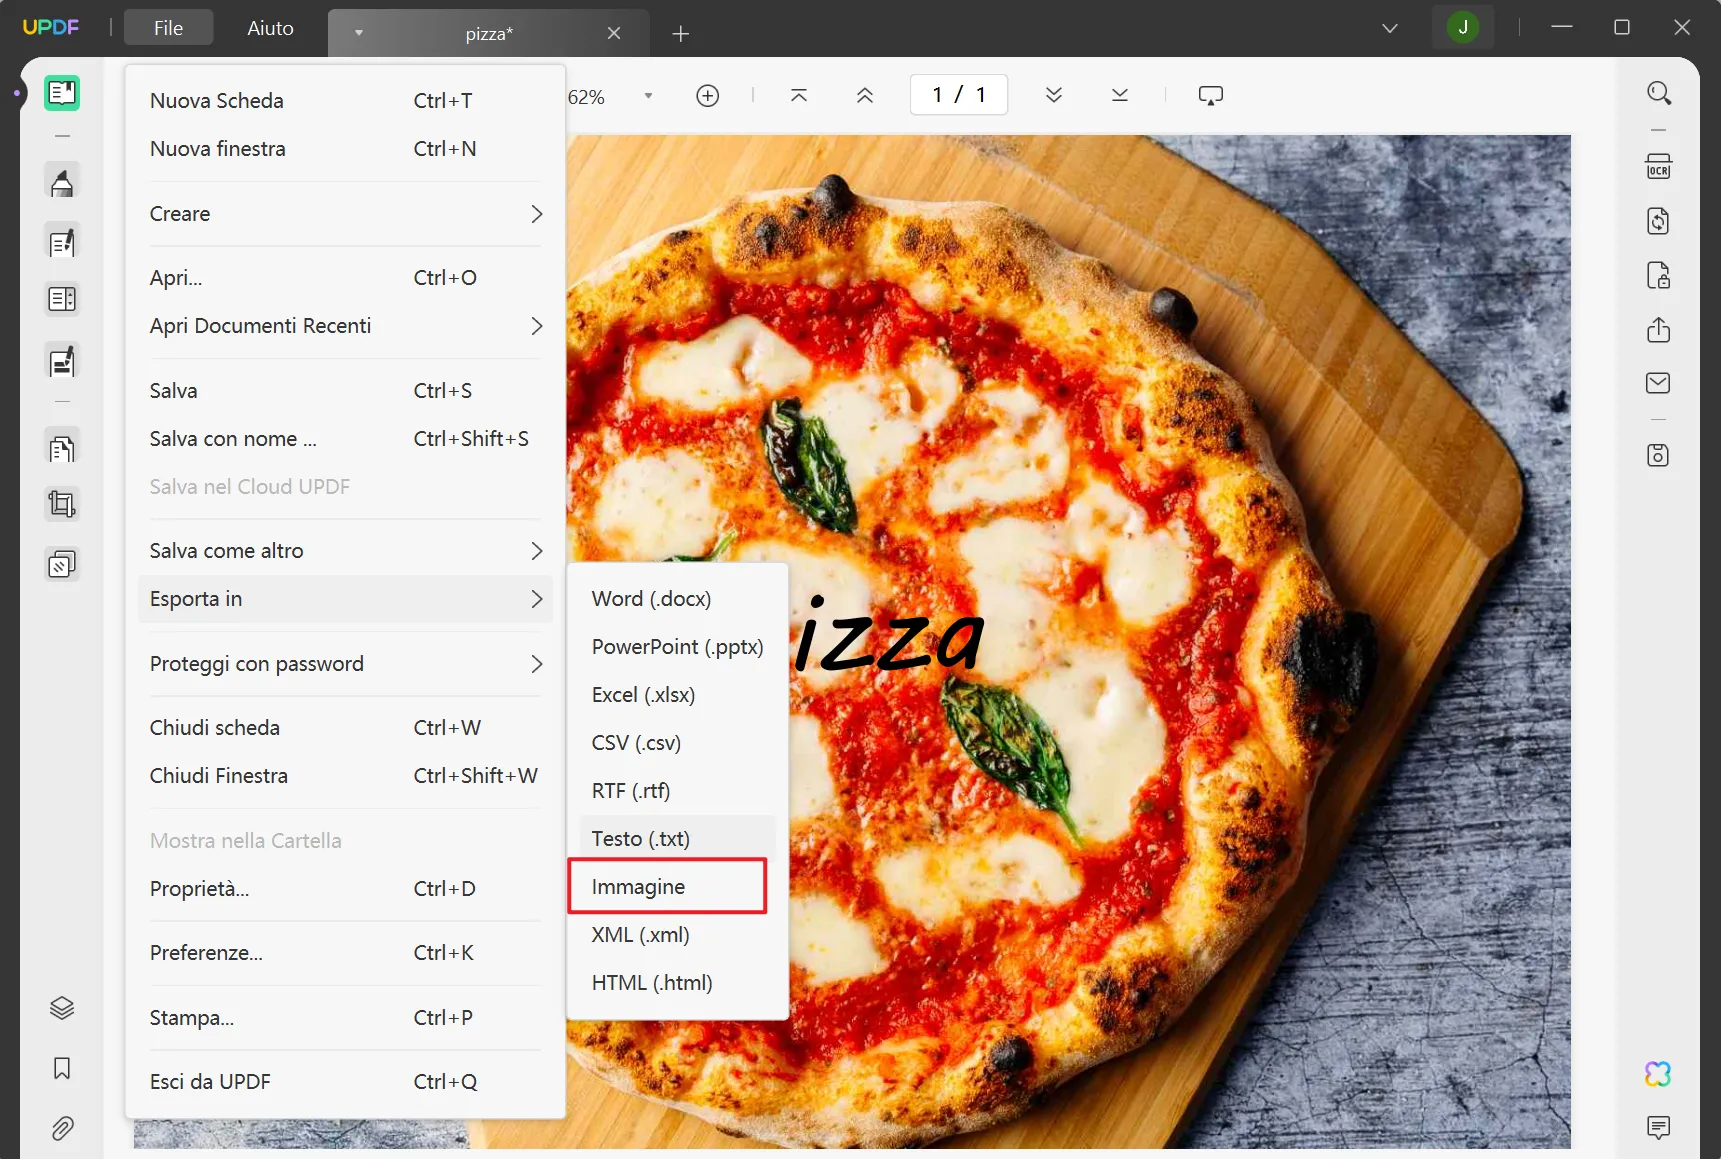
Task: Expand Proteggi con password submenu
Action: (345, 664)
